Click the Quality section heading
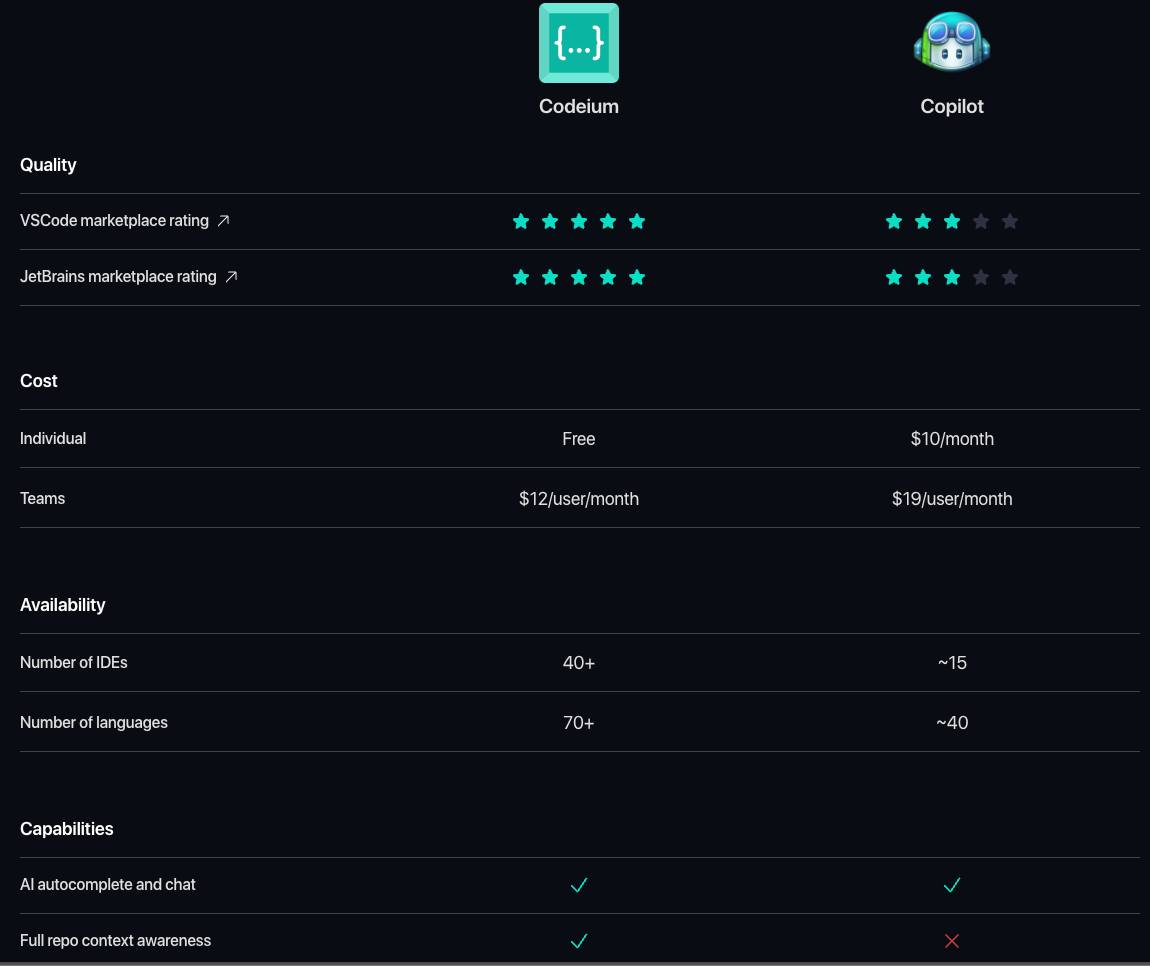Screen dimensions: 1150x966 [48, 165]
